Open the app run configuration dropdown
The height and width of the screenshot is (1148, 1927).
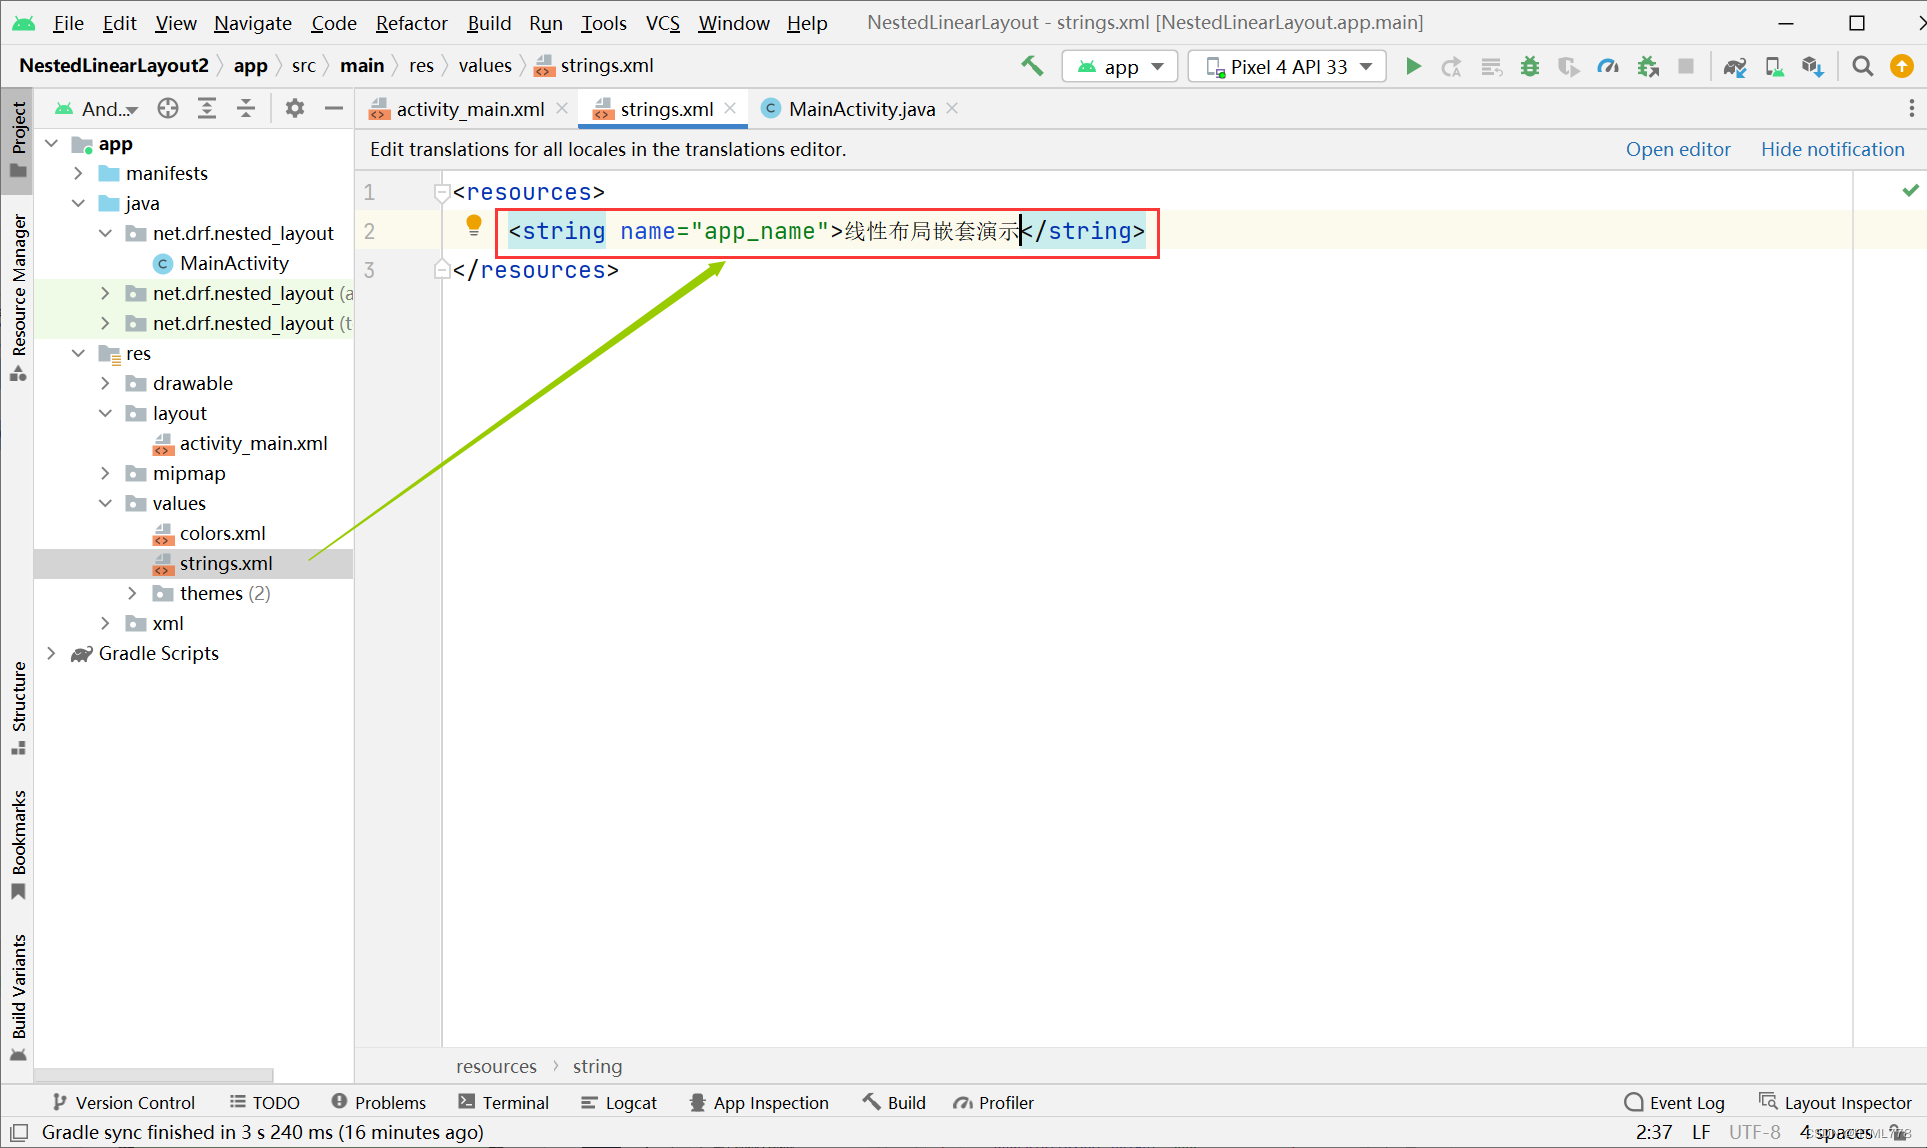(x=1120, y=66)
